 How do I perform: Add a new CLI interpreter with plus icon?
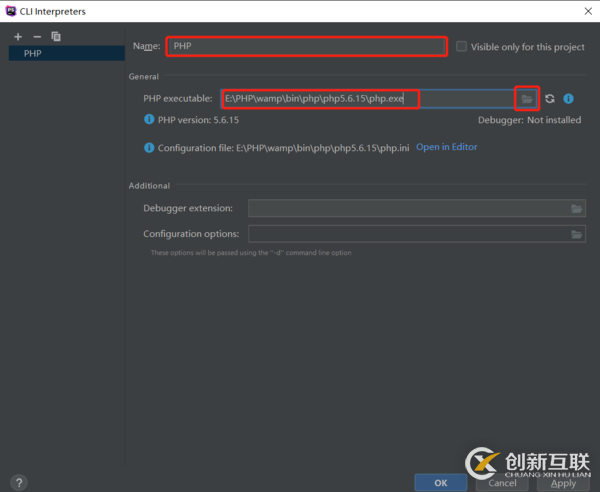click(x=18, y=37)
